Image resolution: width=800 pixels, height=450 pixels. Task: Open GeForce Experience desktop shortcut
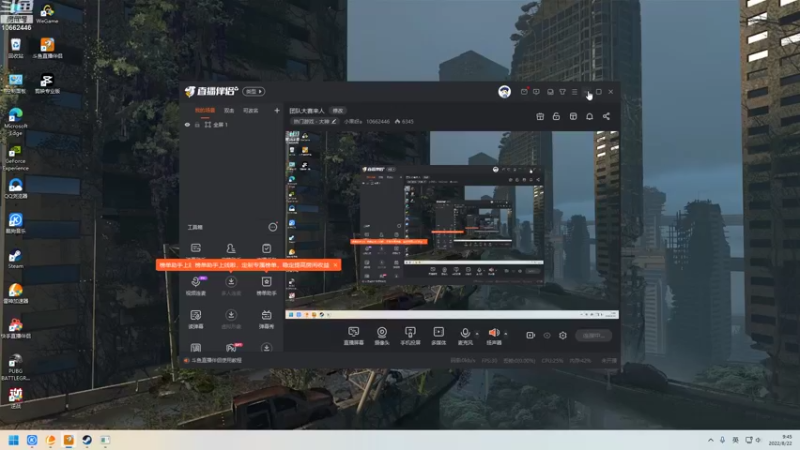point(15,159)
